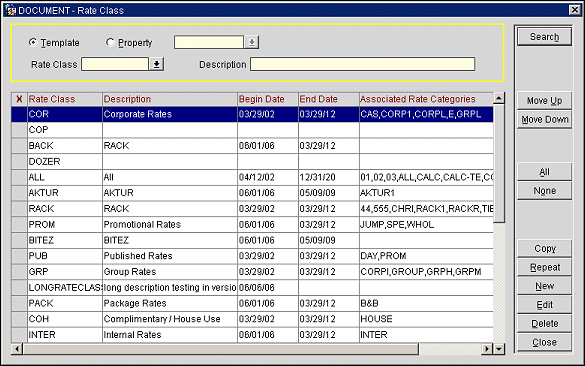The height and width of the screenshot is (366, 585).
Task: Click the Repeat button
Action: 544,267
